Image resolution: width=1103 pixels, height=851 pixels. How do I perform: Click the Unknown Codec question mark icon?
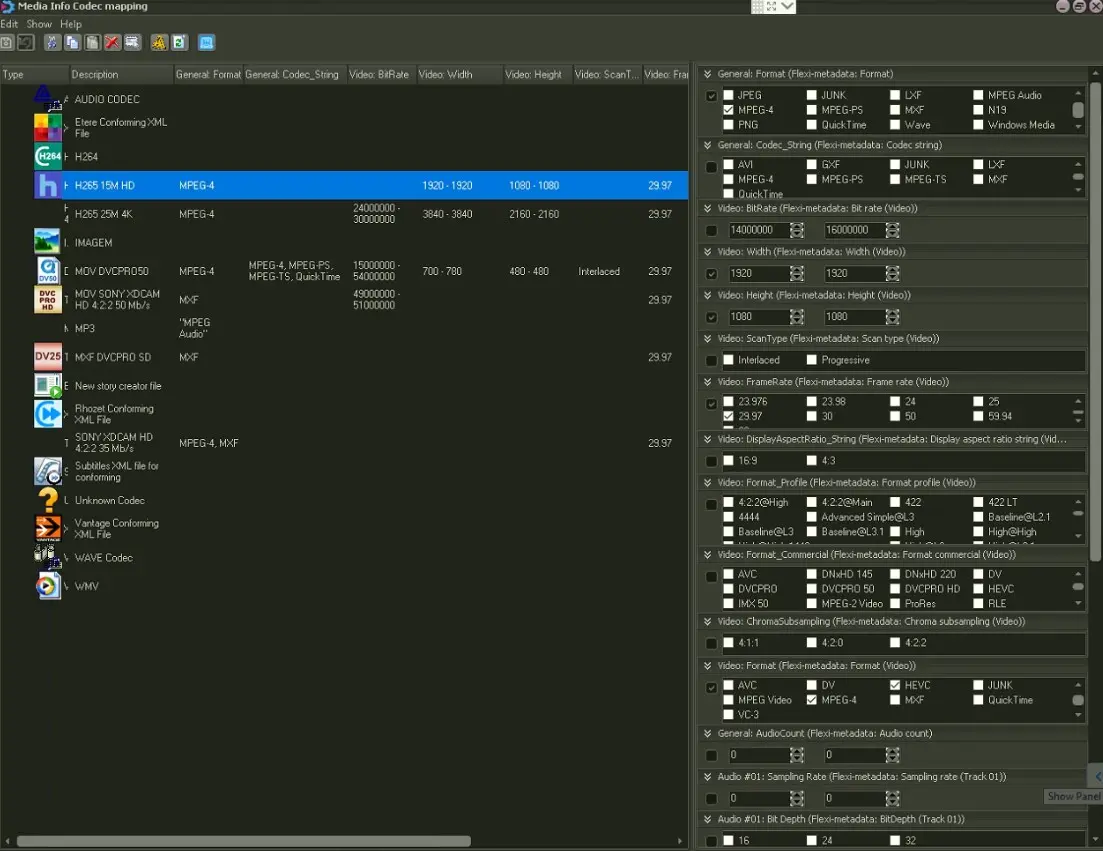(47, 500)
